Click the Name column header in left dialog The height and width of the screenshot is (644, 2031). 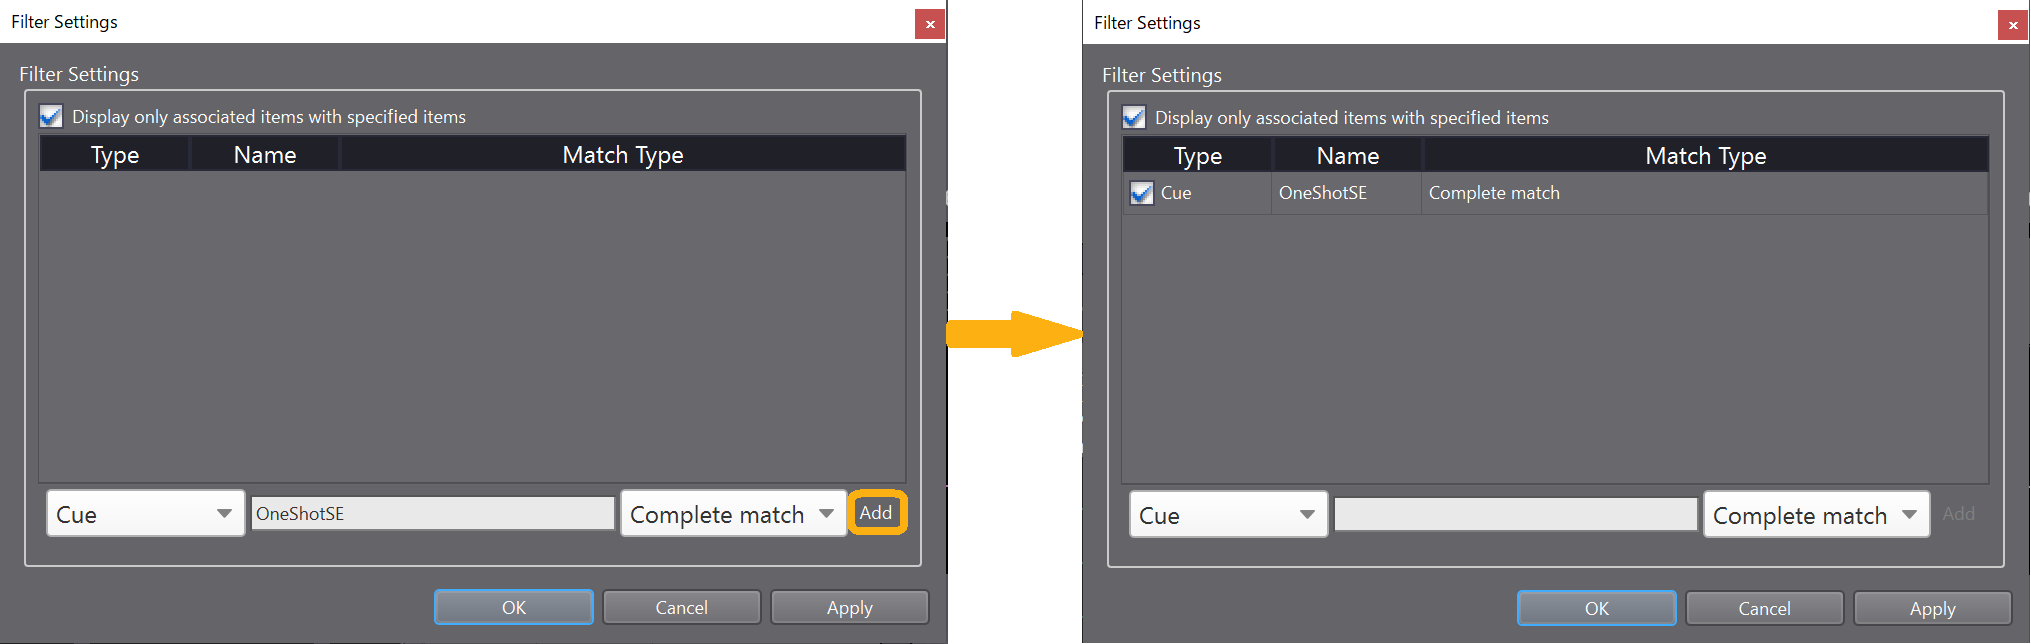[x=265, y=155]
